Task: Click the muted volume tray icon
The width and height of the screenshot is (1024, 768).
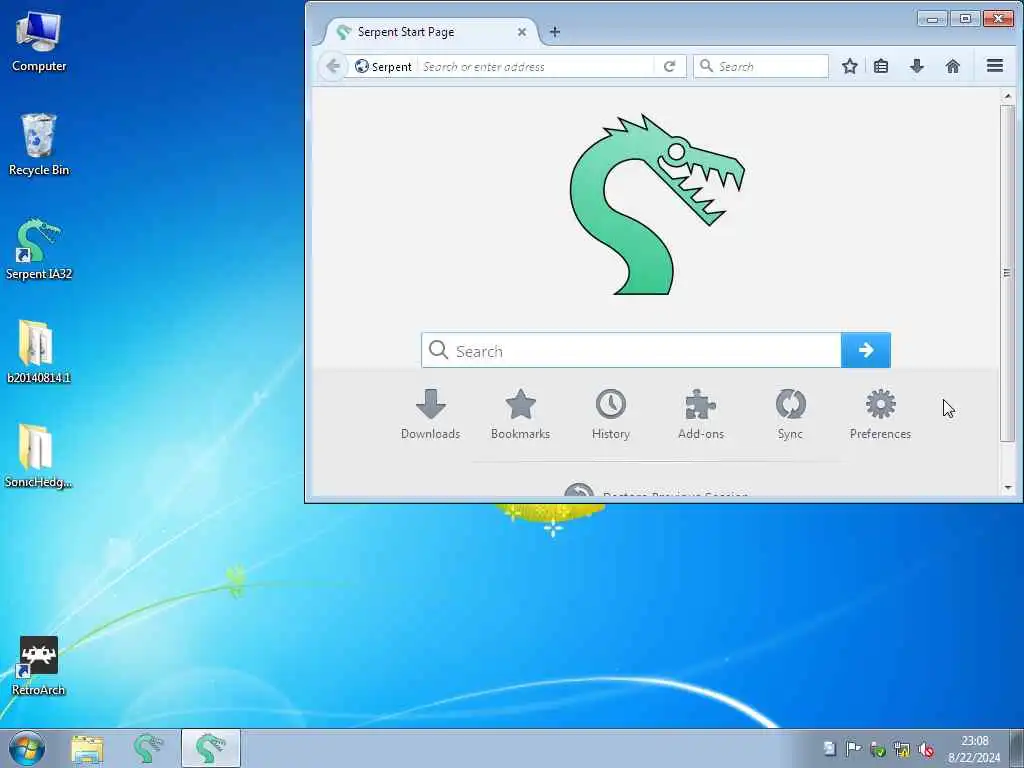Action: pos(925,749)
